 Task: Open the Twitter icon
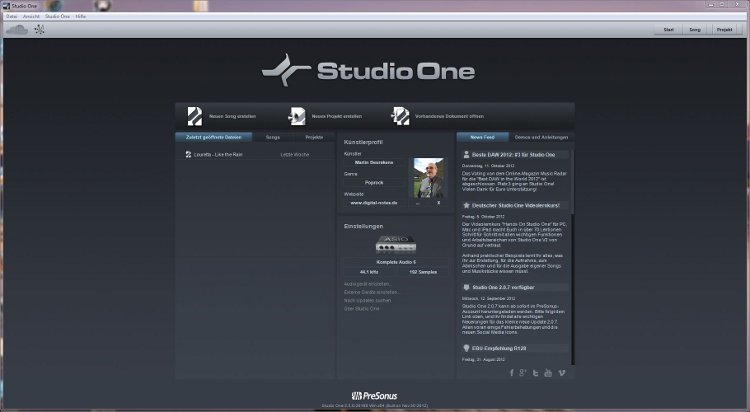pyautogui.click(x=536, y=373)
